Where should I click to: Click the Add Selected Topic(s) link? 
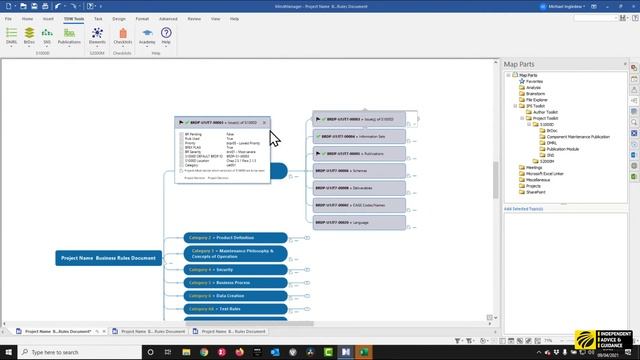click(x=523, y=209)
